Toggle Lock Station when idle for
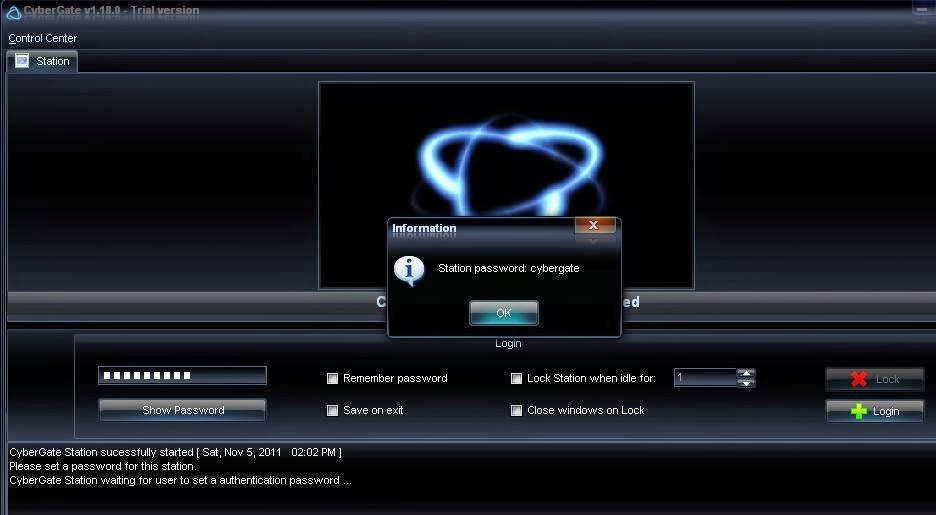 click(516, 378)
